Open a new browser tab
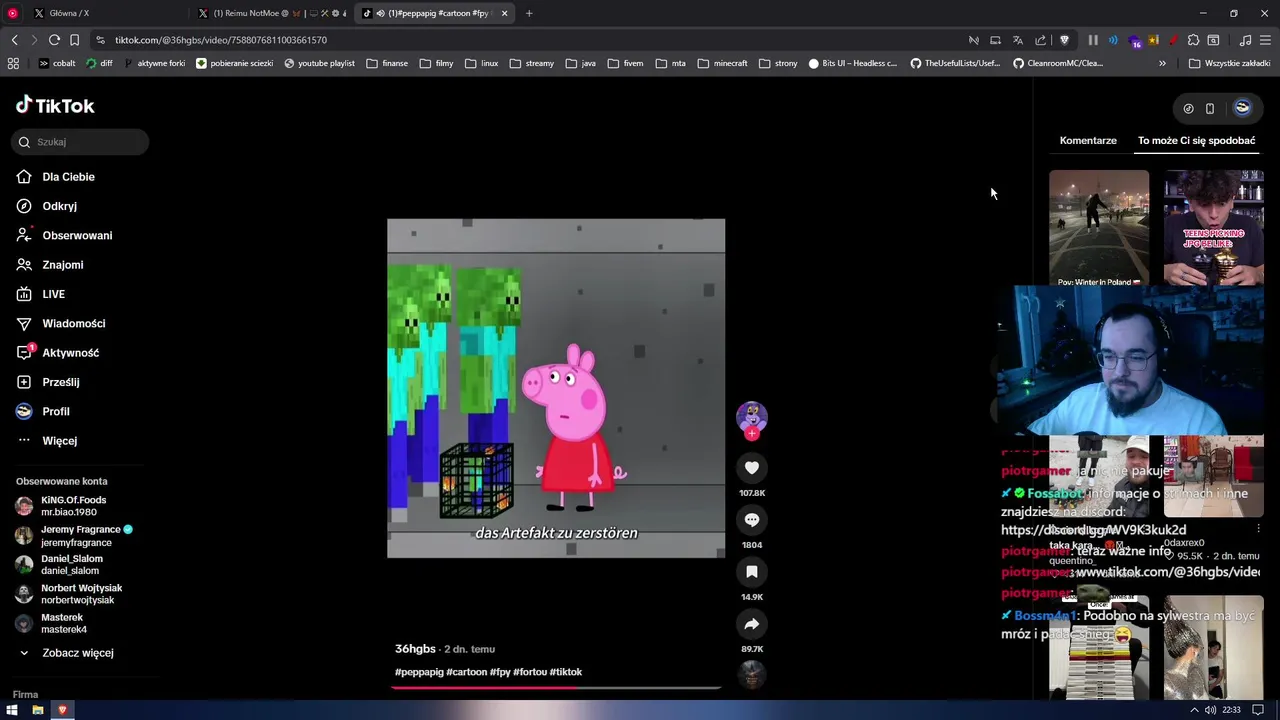 point(529,13)
